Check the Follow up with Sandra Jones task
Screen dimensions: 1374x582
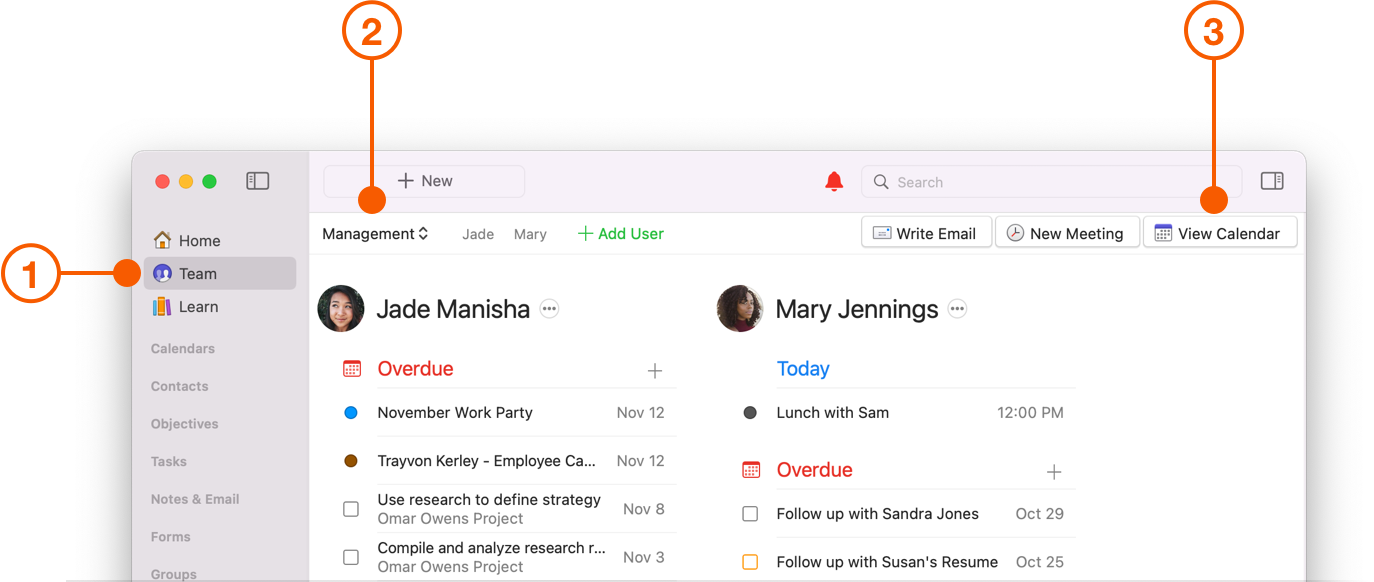coord(750,514)
